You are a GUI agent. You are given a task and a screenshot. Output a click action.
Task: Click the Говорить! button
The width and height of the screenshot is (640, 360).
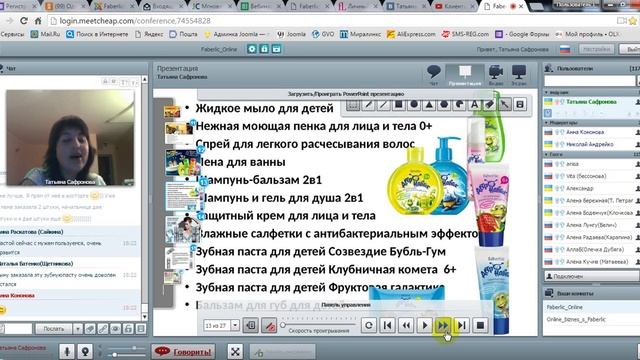(183, 351)
